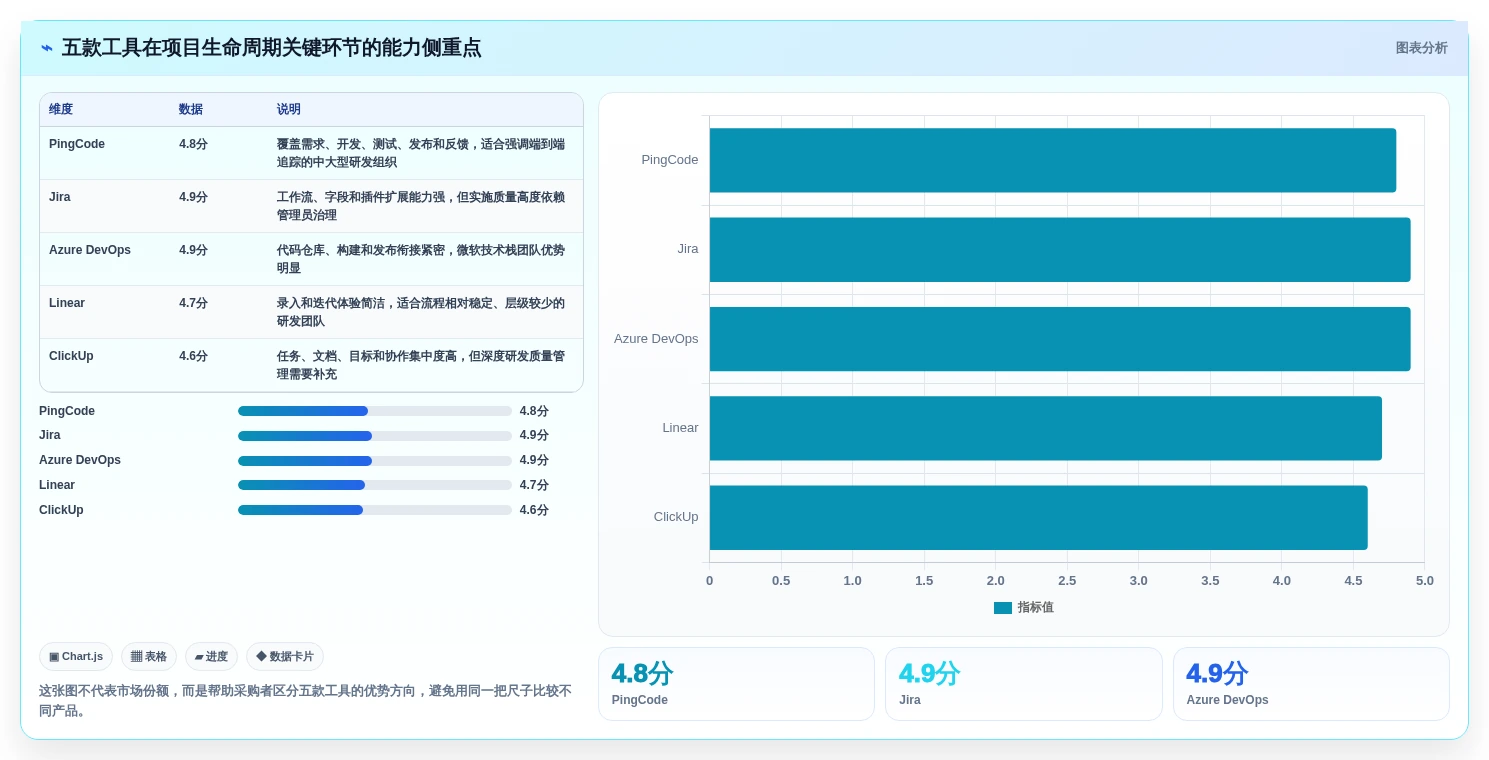The image size is (1489, 760).
Task: Click the Azure DevOps chart bar
Action: point(1060,339)
